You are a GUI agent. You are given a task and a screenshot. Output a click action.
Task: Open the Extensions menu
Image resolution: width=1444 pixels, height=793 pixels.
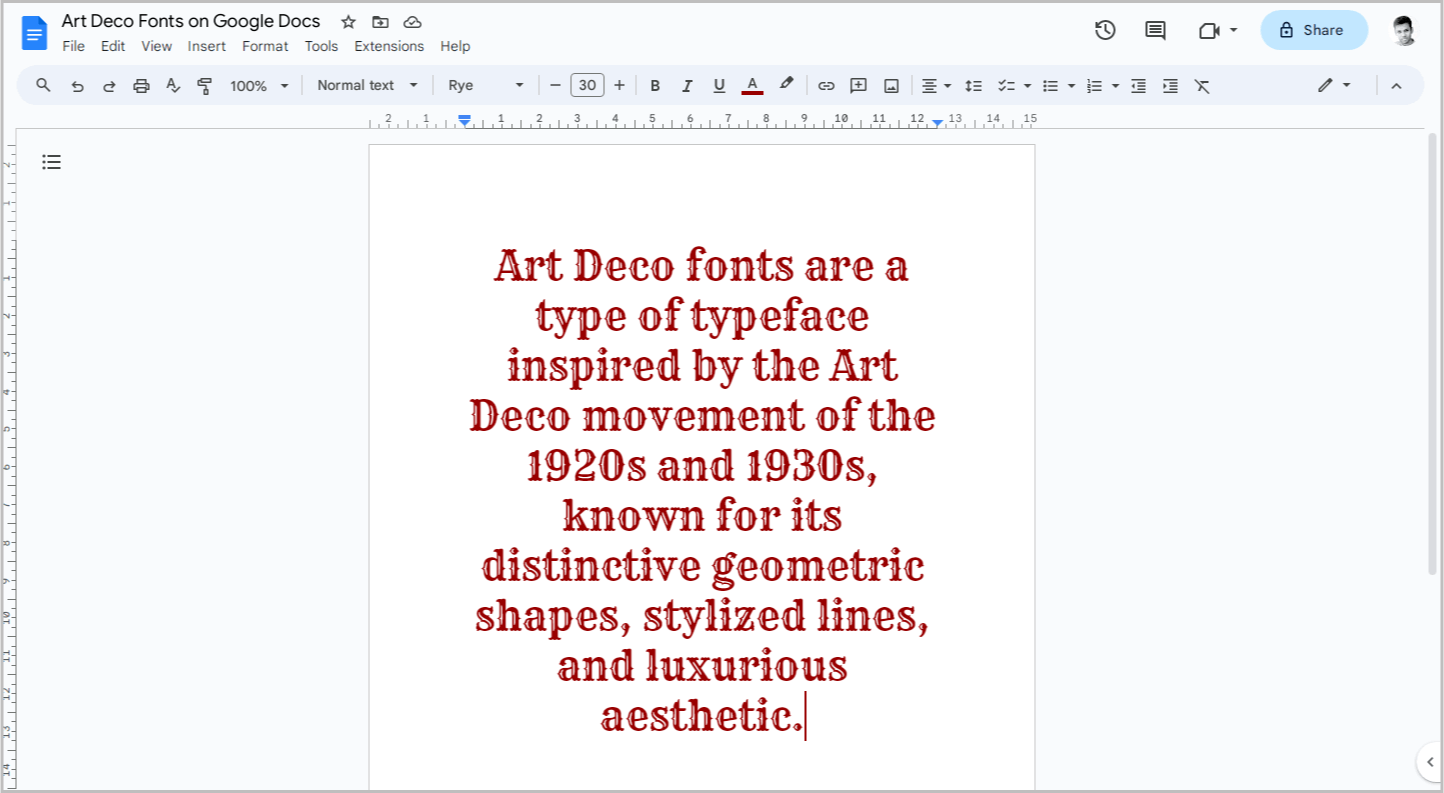point(389,46)
